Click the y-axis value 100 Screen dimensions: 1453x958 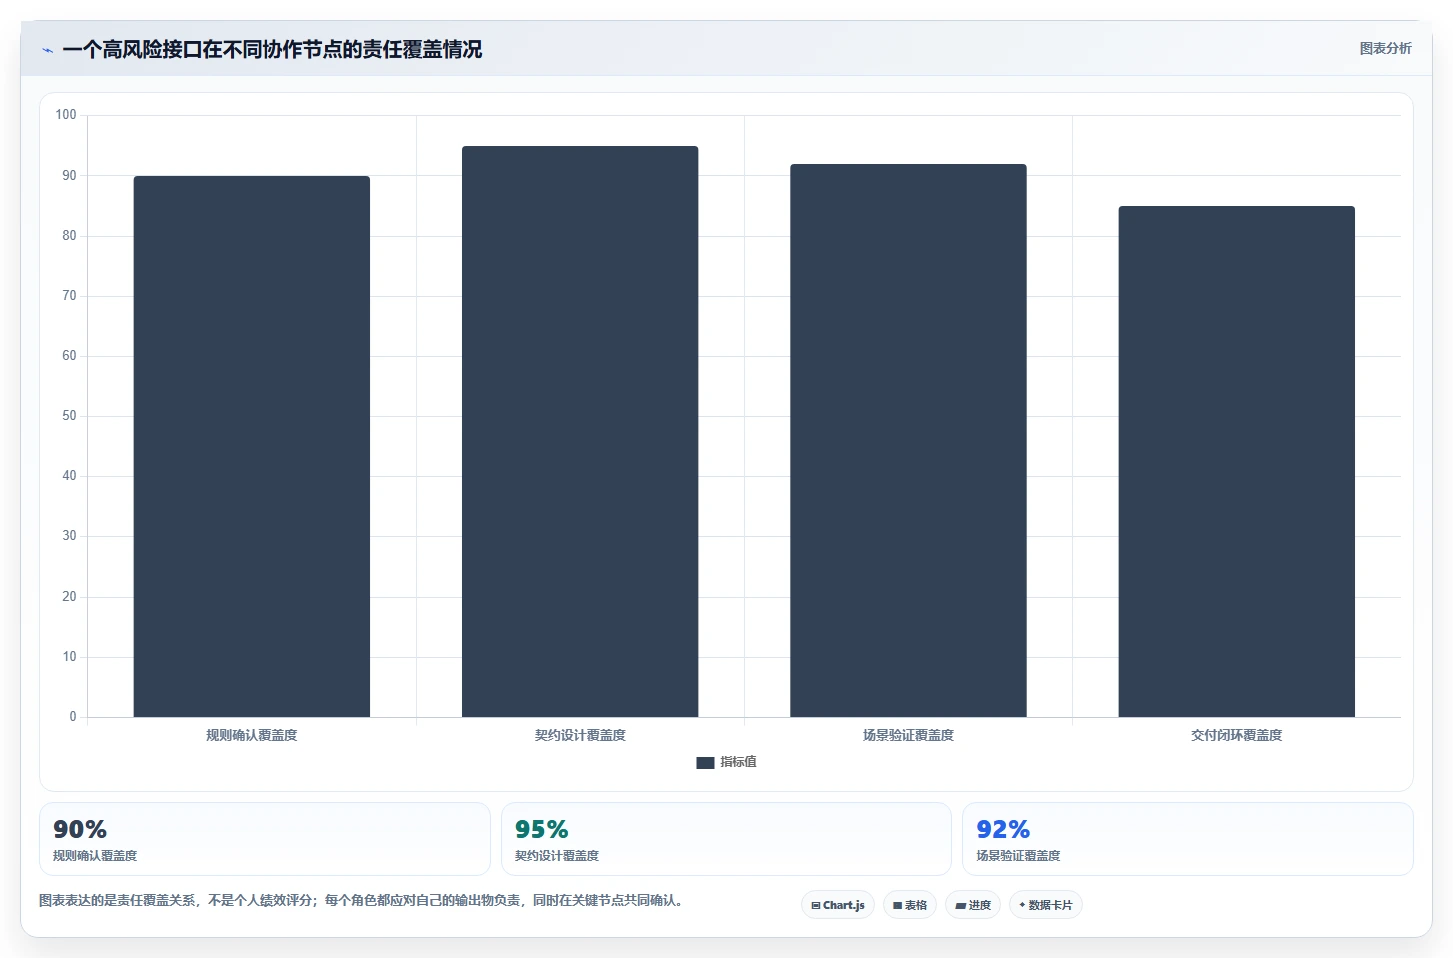[66, 115]
